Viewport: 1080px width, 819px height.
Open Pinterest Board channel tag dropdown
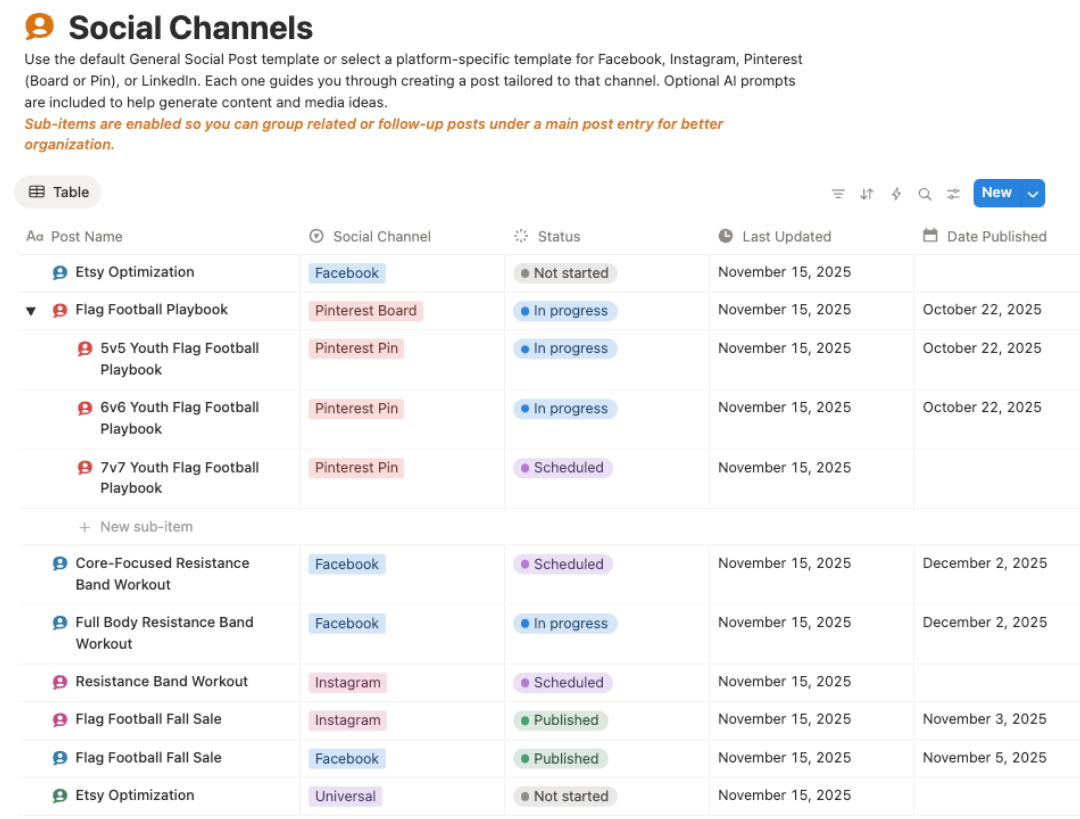tap(365, 311)
